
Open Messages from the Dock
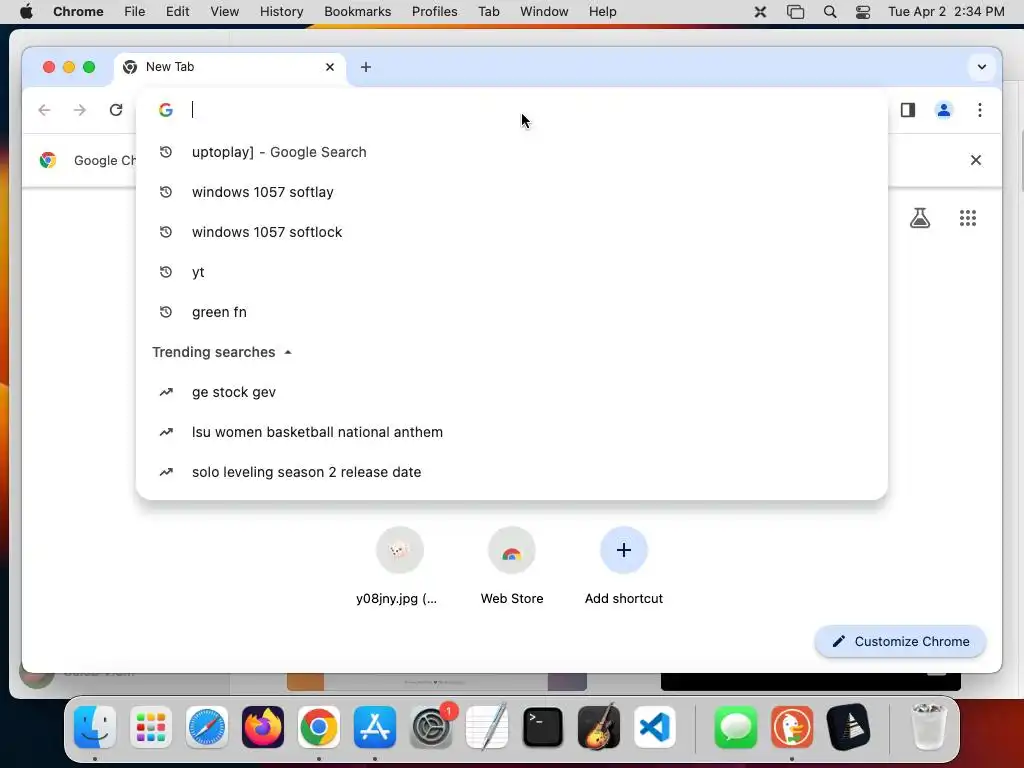point(736,727)
